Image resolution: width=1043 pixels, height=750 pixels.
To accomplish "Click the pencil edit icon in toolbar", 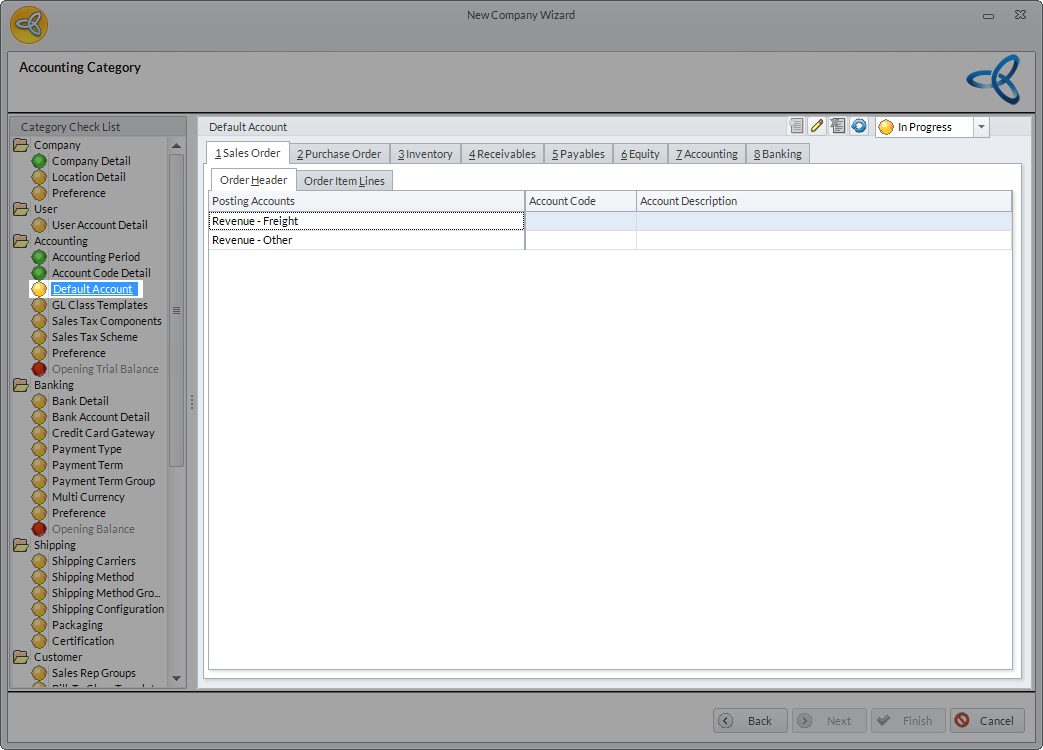I will pos(817,126).
